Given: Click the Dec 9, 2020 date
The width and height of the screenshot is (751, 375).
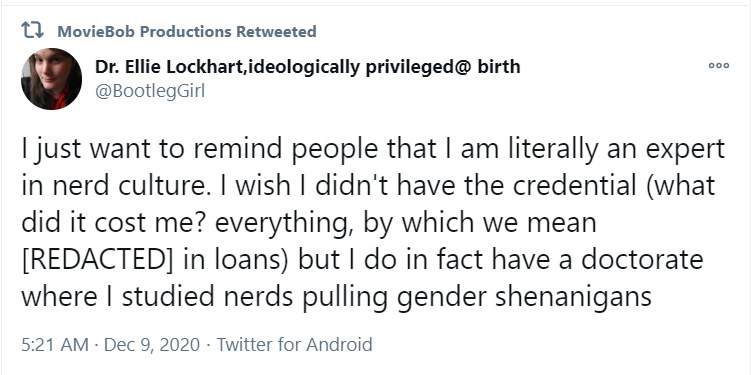Looking at the screenshot, I should tap(151, 344).
